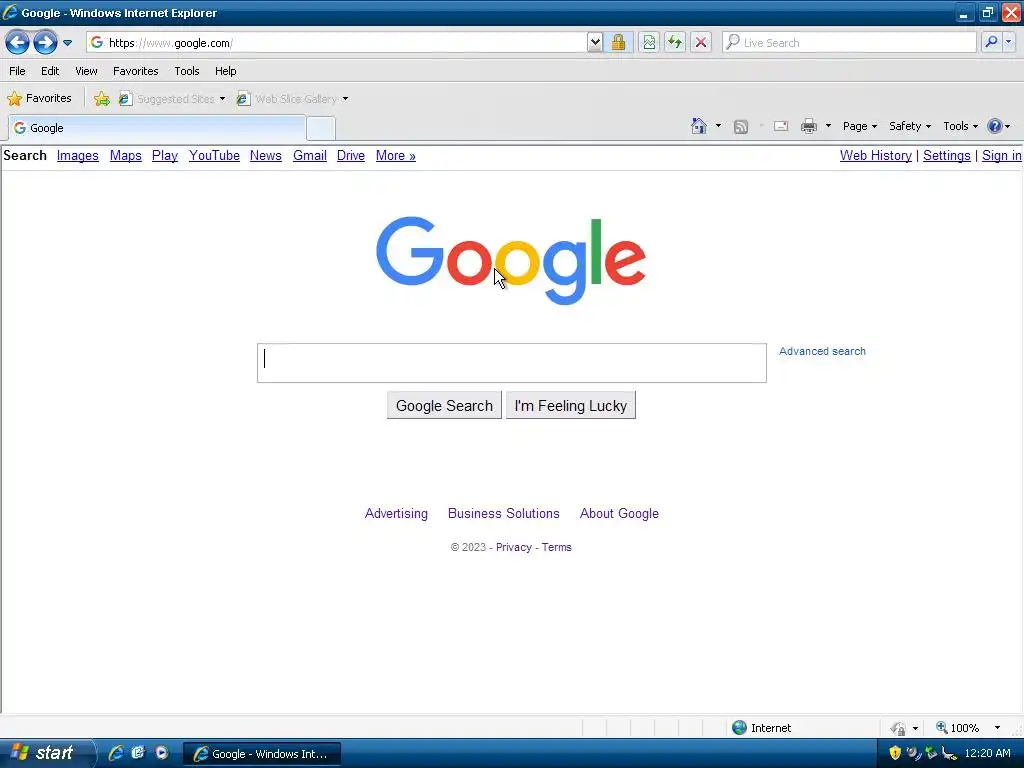Open the Web History link
Screen dimensions: 1024x768
coord(876,155)
